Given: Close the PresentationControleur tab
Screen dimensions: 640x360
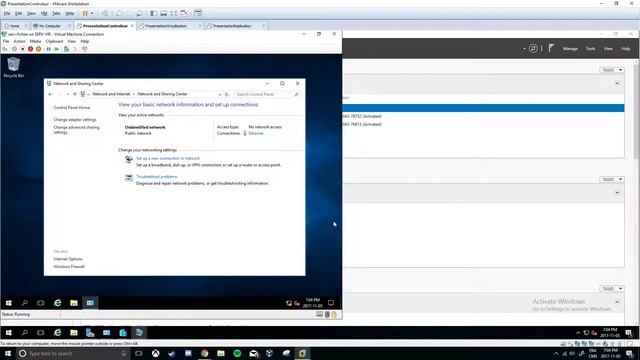Looking at the screenshot, I should tap(132, 26).
